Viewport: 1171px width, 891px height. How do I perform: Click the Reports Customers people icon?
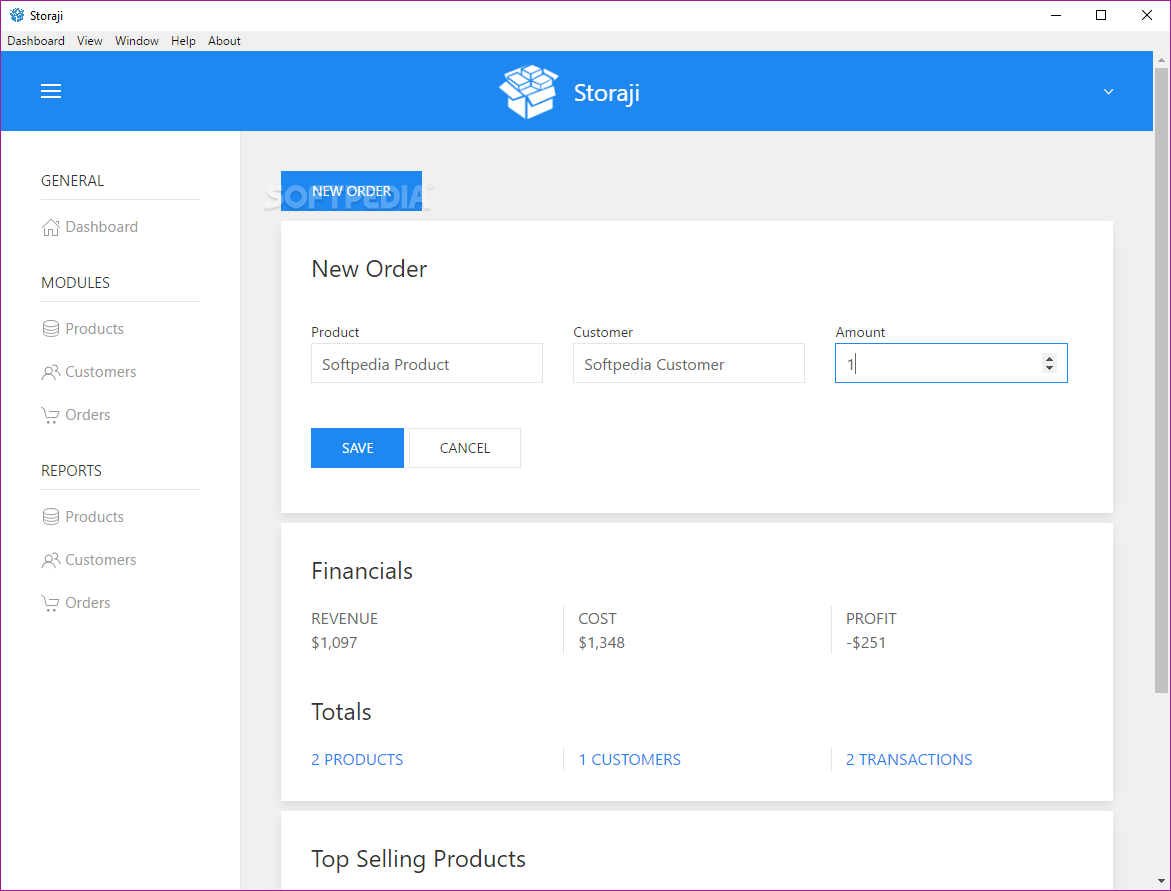50,560
